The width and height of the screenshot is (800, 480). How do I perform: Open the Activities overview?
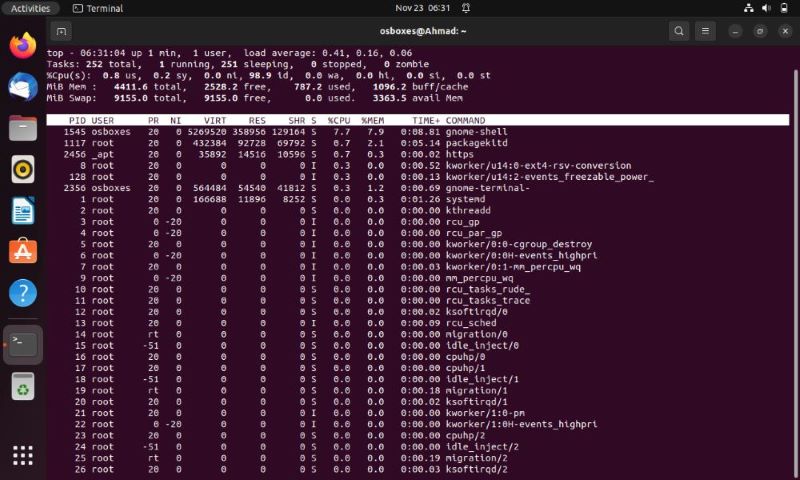tap(31, 8)
